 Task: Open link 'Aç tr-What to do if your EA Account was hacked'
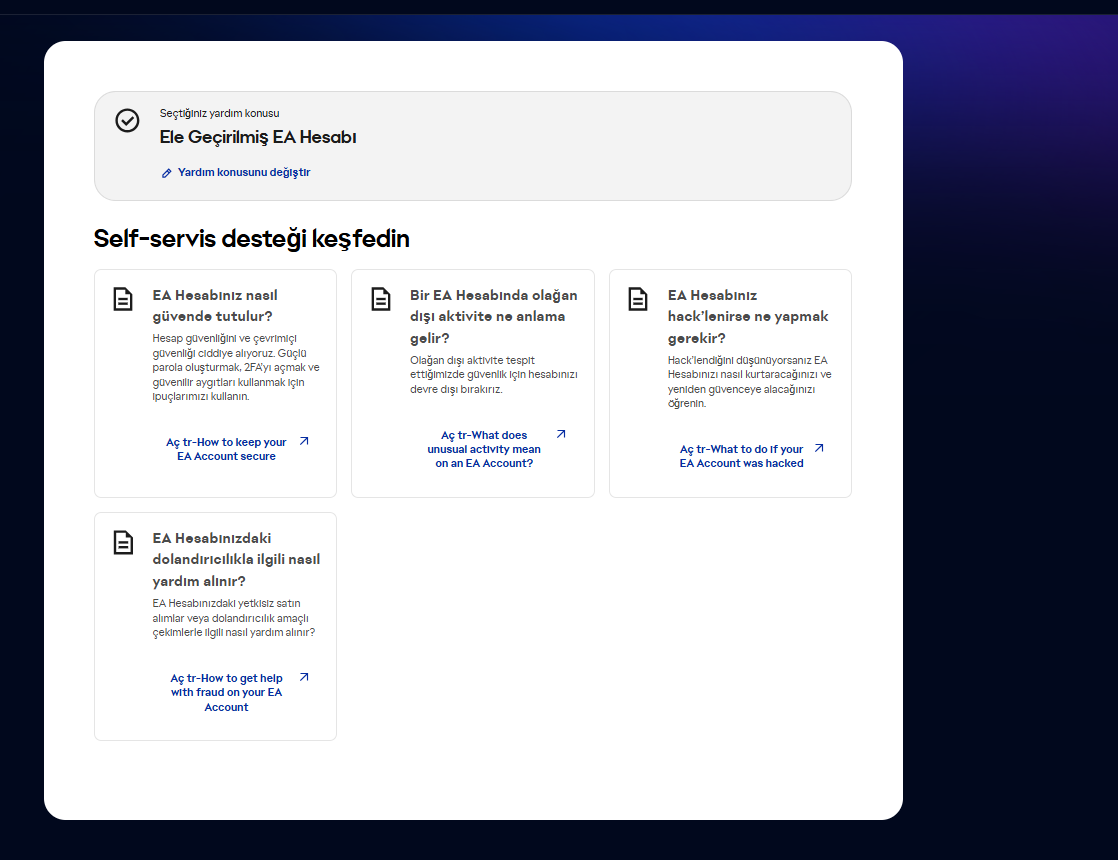[x=742, y=456]
